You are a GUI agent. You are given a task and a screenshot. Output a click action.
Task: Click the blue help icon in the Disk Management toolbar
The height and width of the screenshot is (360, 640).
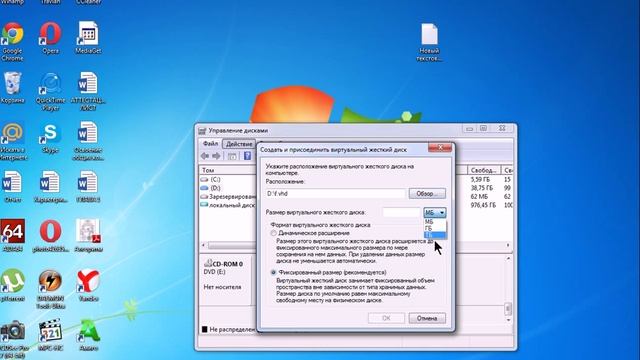click(247, 156)
